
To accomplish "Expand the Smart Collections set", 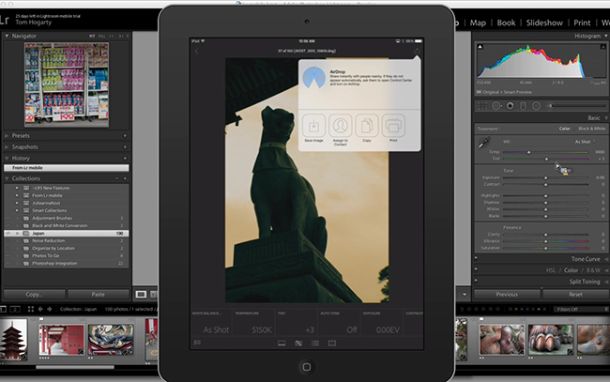I will pos(17,210).
